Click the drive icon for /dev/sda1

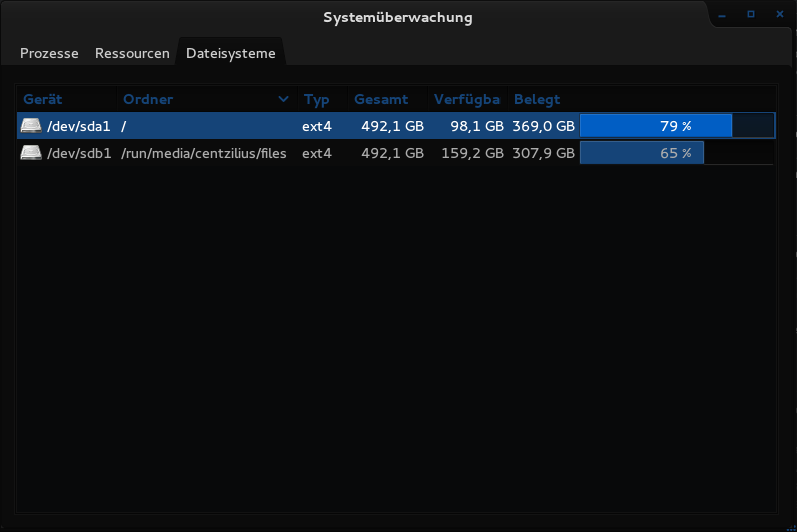click(x=31, y=126)
